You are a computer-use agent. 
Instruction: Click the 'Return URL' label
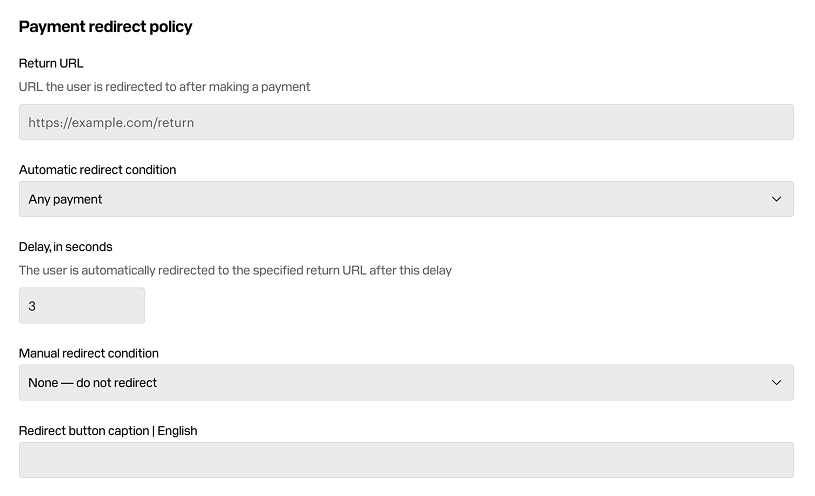tap(51, 63)
